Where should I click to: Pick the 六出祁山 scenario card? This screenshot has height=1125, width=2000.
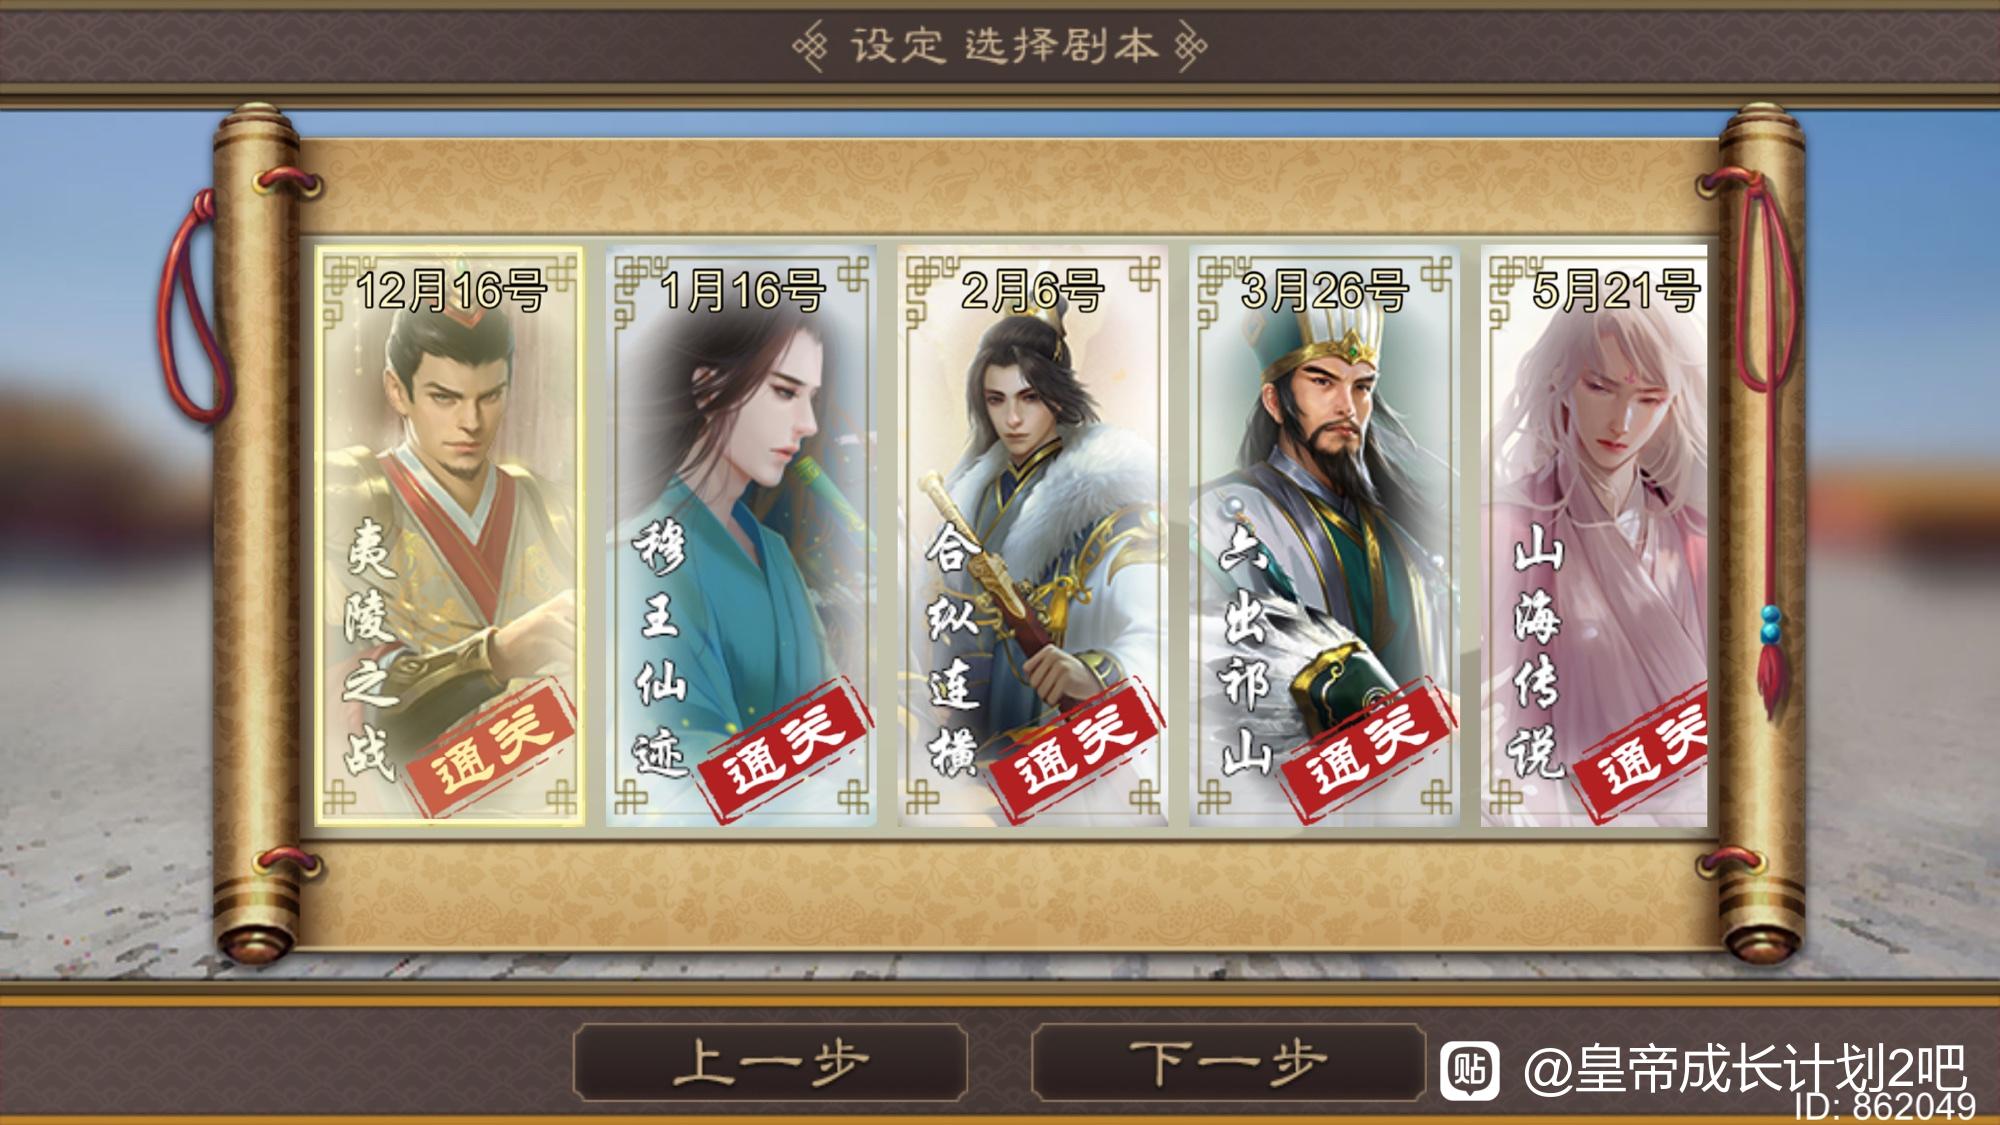(x=1325, y=536)
